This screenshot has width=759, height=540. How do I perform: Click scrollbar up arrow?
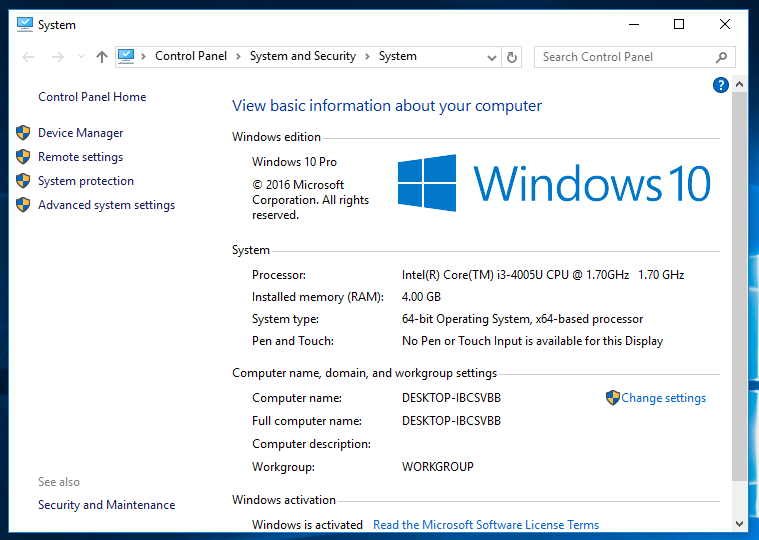(739, 84)
